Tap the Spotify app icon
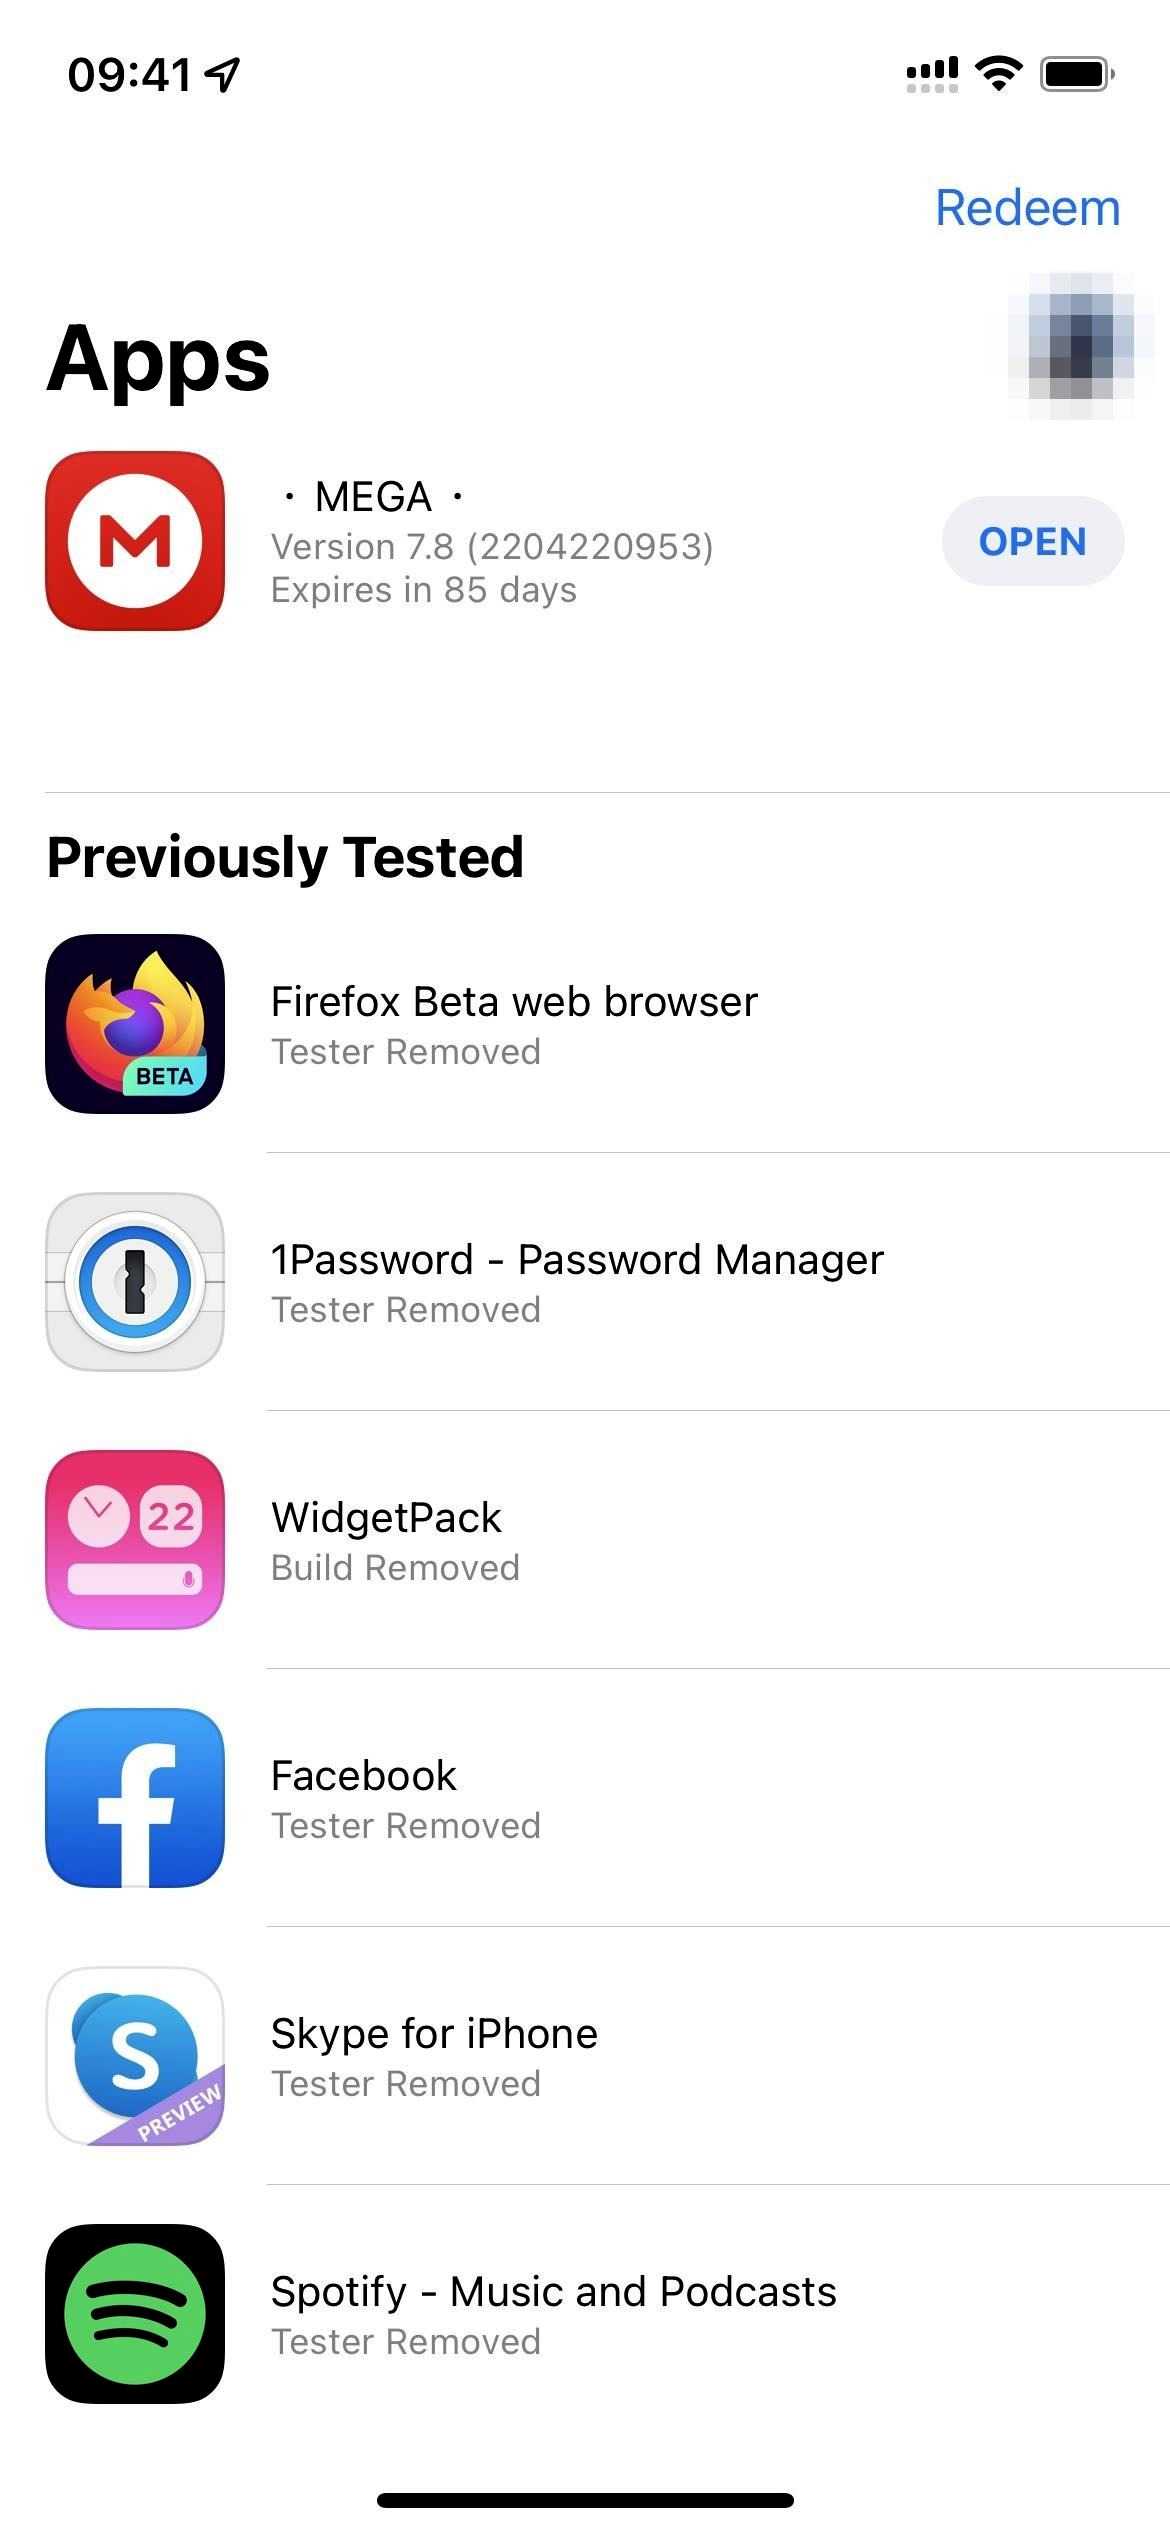 pyautogui.click(x=135, y=2314)
